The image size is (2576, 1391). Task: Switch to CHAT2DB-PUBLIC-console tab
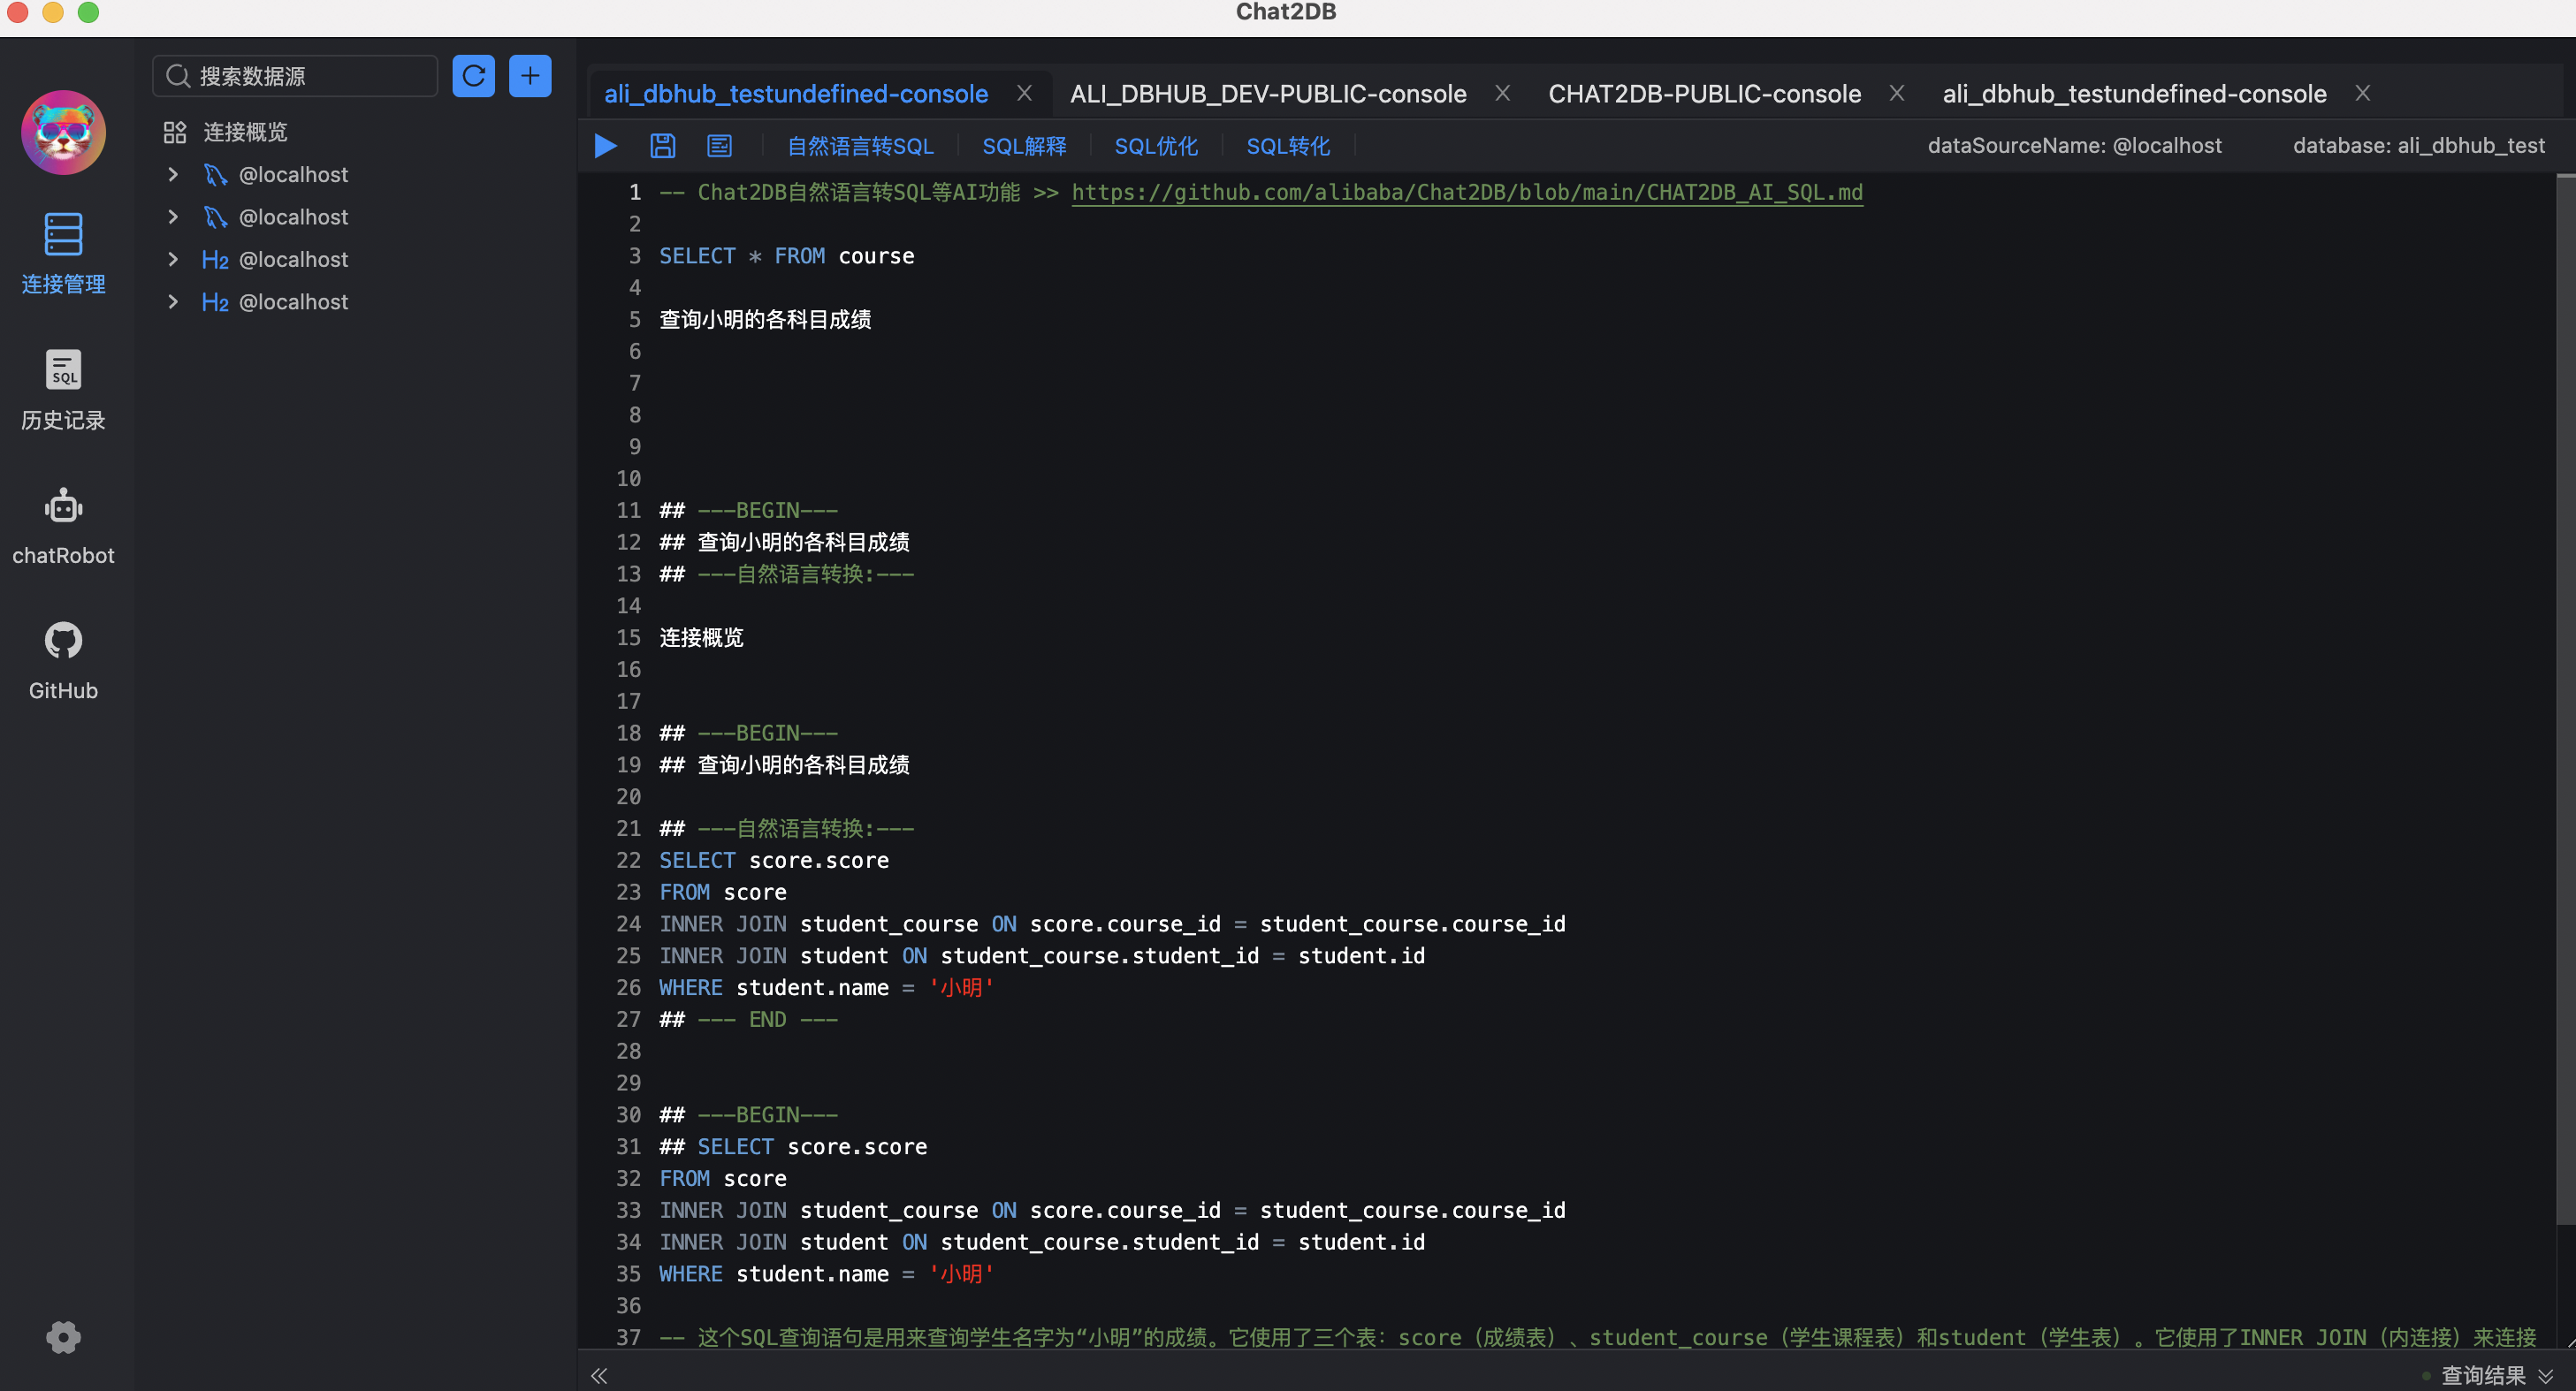(x=1704, y=94)
